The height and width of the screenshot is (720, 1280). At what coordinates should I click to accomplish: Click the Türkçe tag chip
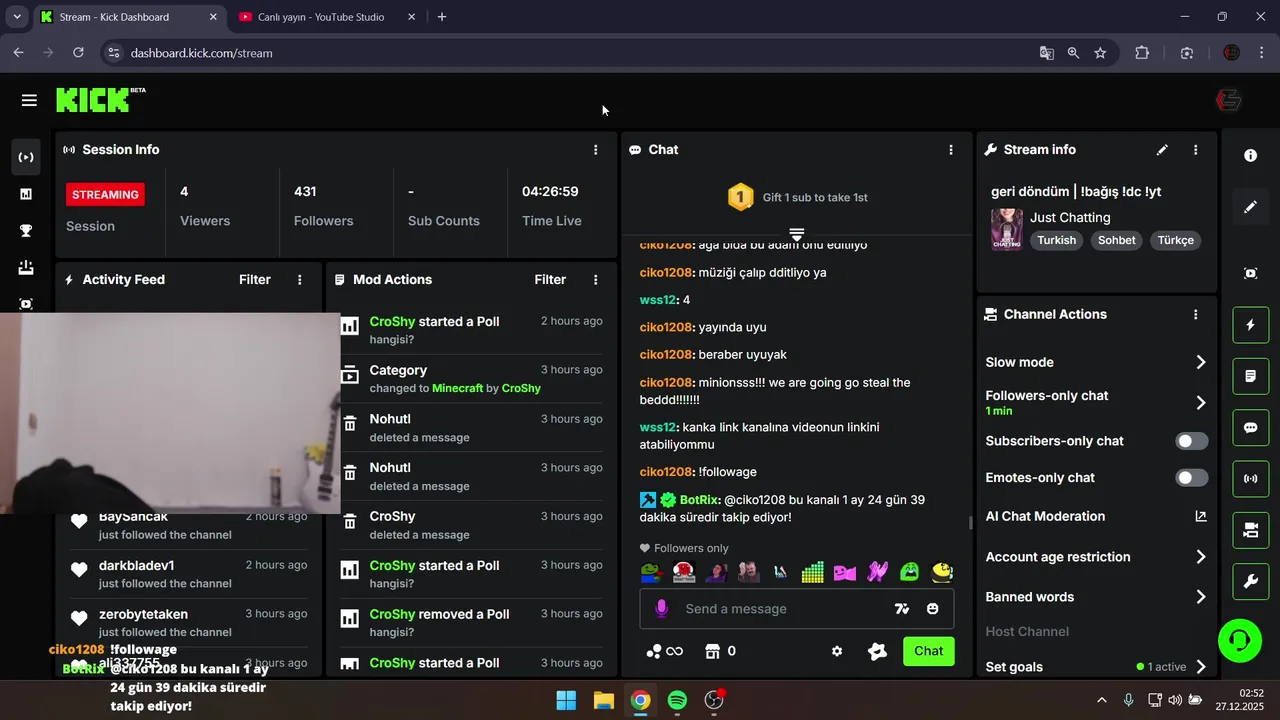pos(1176,240)
